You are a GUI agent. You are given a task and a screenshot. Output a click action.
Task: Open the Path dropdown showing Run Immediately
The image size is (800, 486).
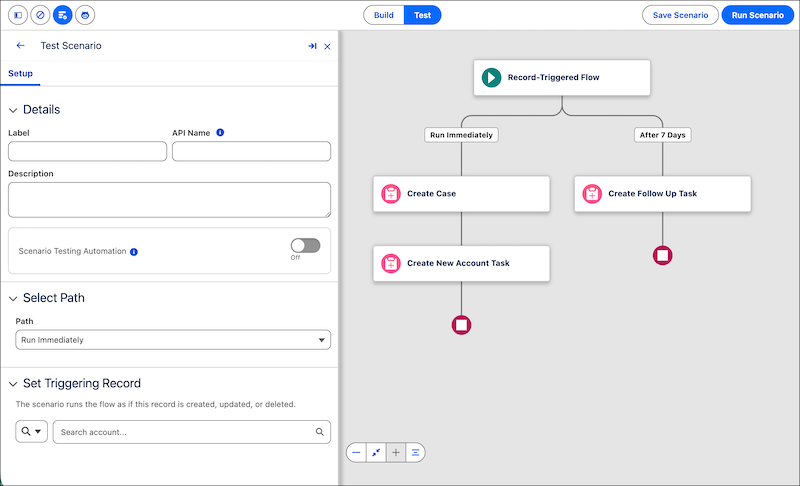point(173,340)
